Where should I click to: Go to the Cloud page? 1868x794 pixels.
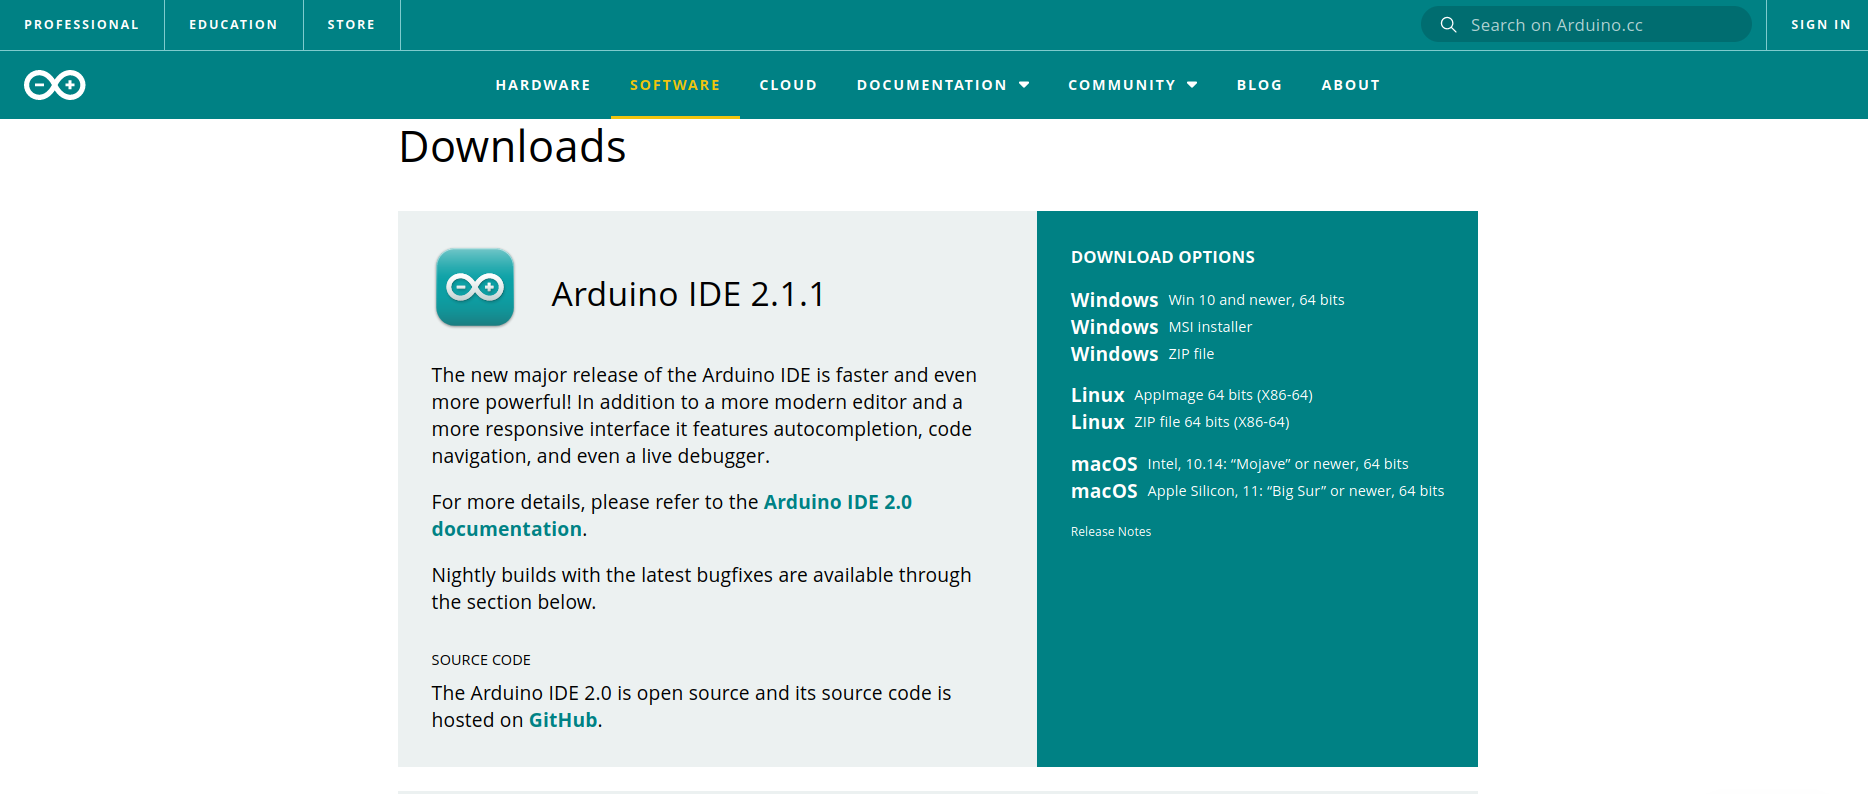point(788,85)
